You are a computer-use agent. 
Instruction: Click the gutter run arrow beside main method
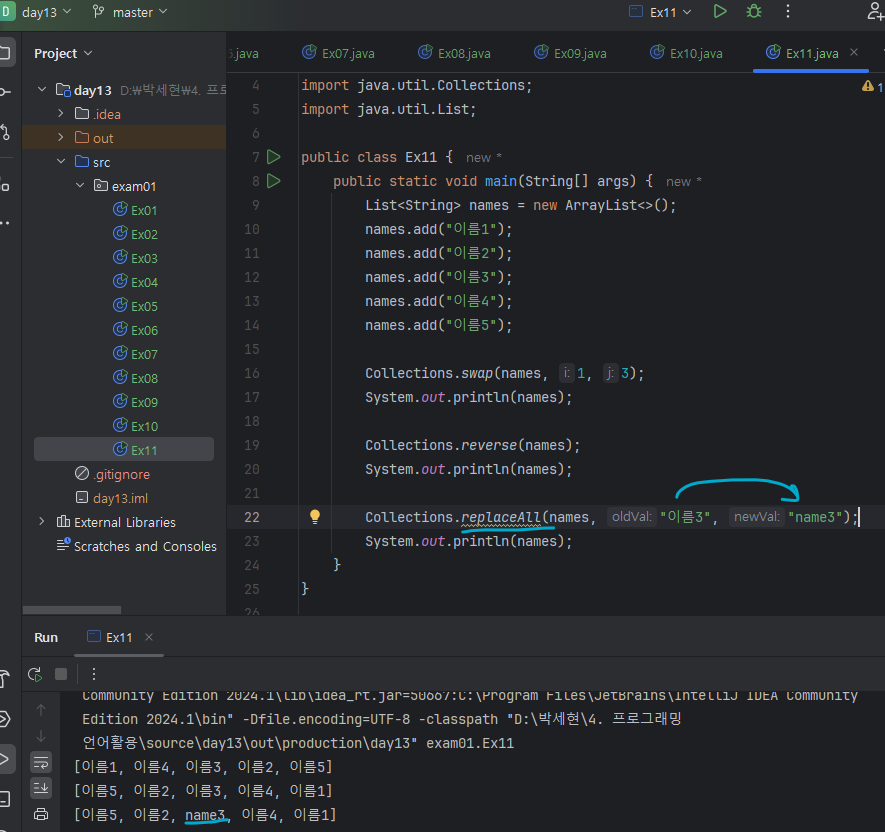274,181
